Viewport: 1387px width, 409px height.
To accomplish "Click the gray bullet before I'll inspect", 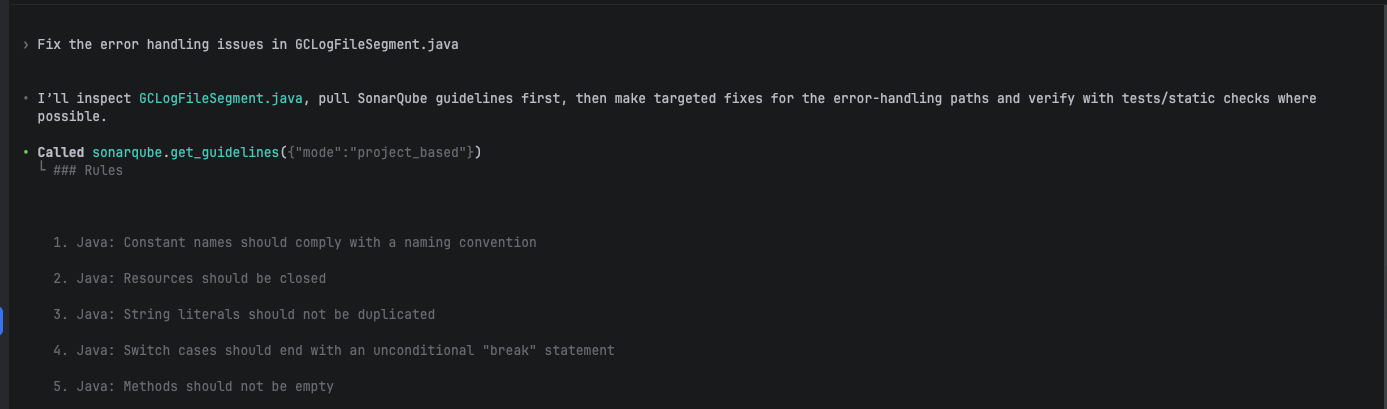I will [x=25, y=99].
